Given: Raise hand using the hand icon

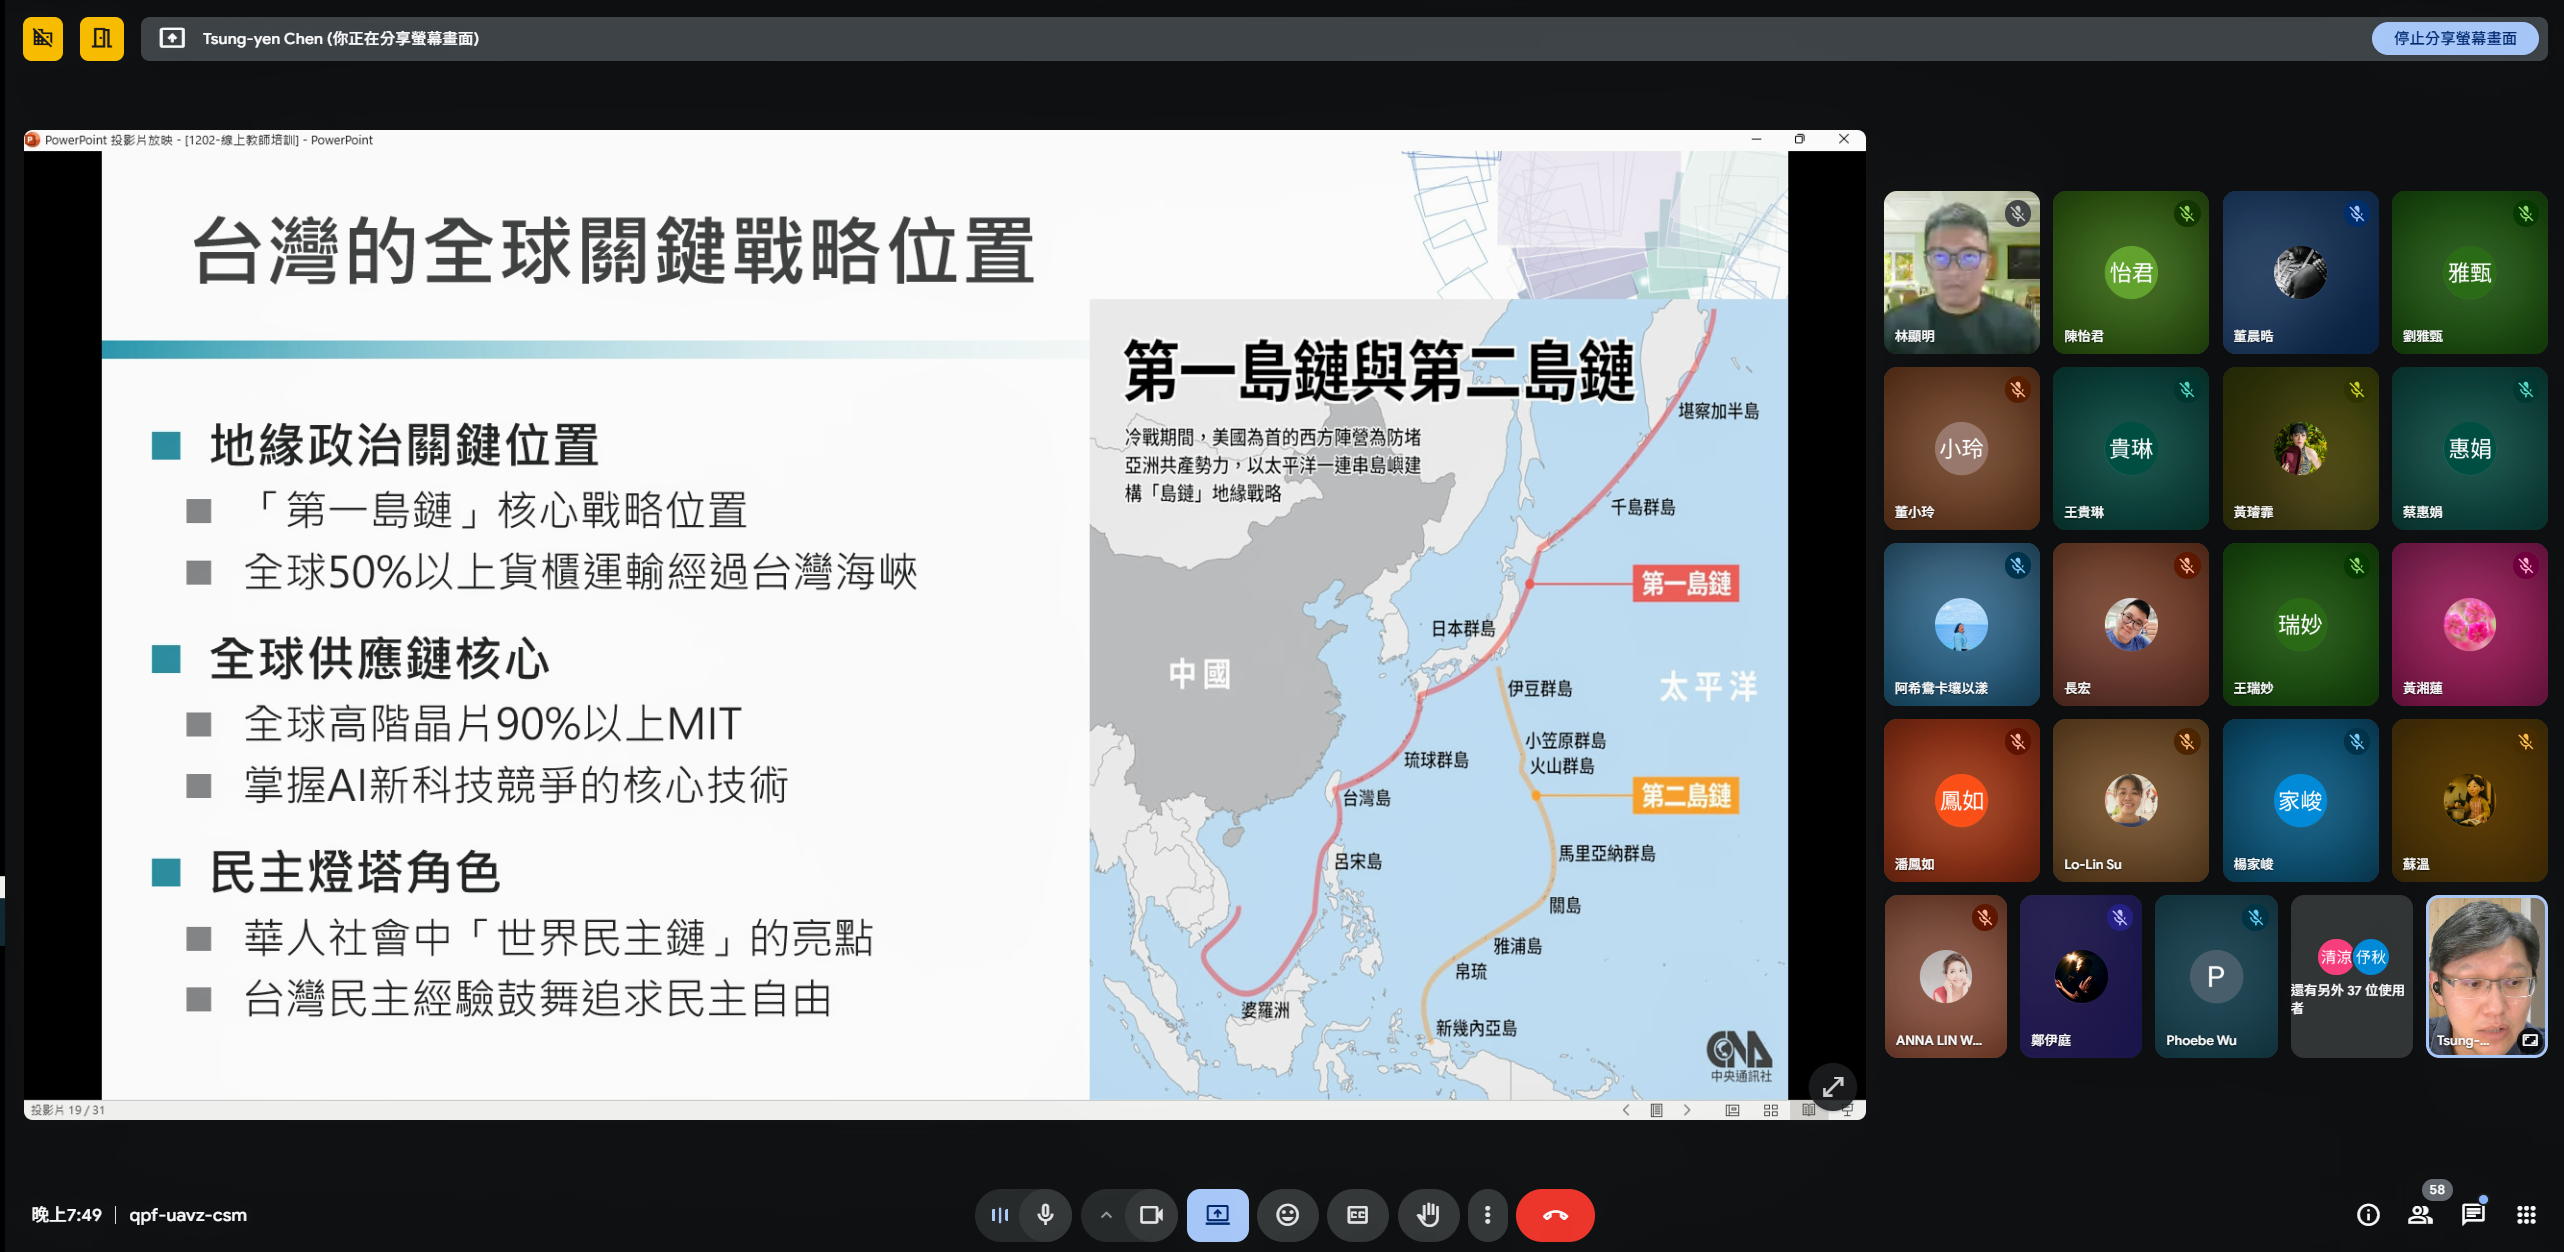Looking at the screenshot, I should (1428, 1214).
